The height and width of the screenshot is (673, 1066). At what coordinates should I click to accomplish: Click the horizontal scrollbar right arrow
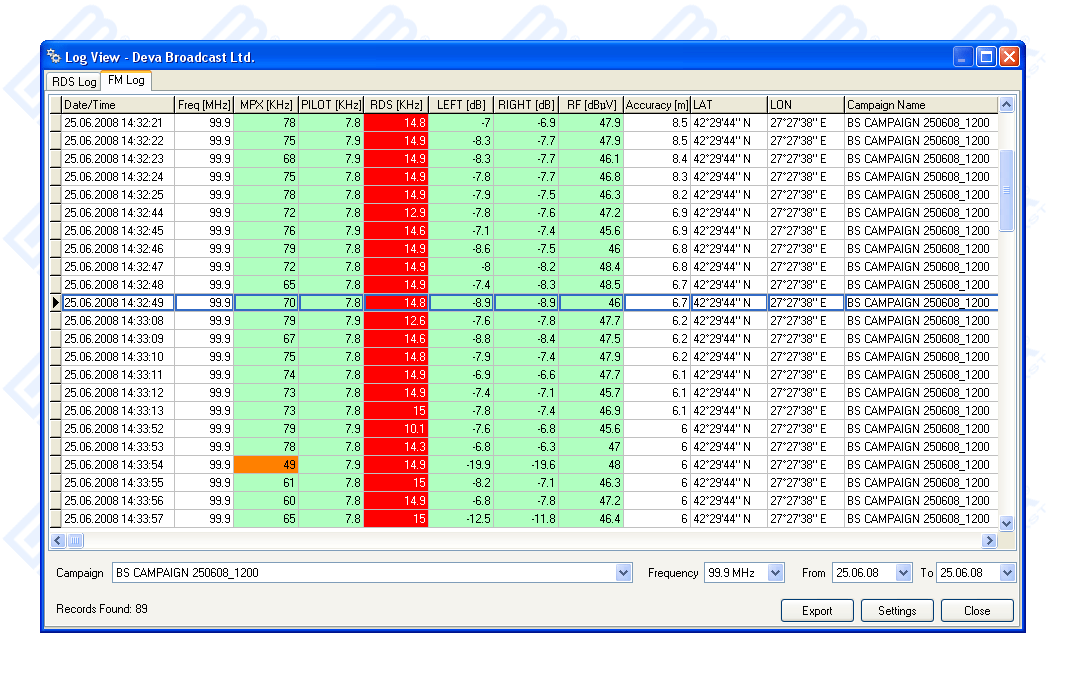(x=989, y=541)
